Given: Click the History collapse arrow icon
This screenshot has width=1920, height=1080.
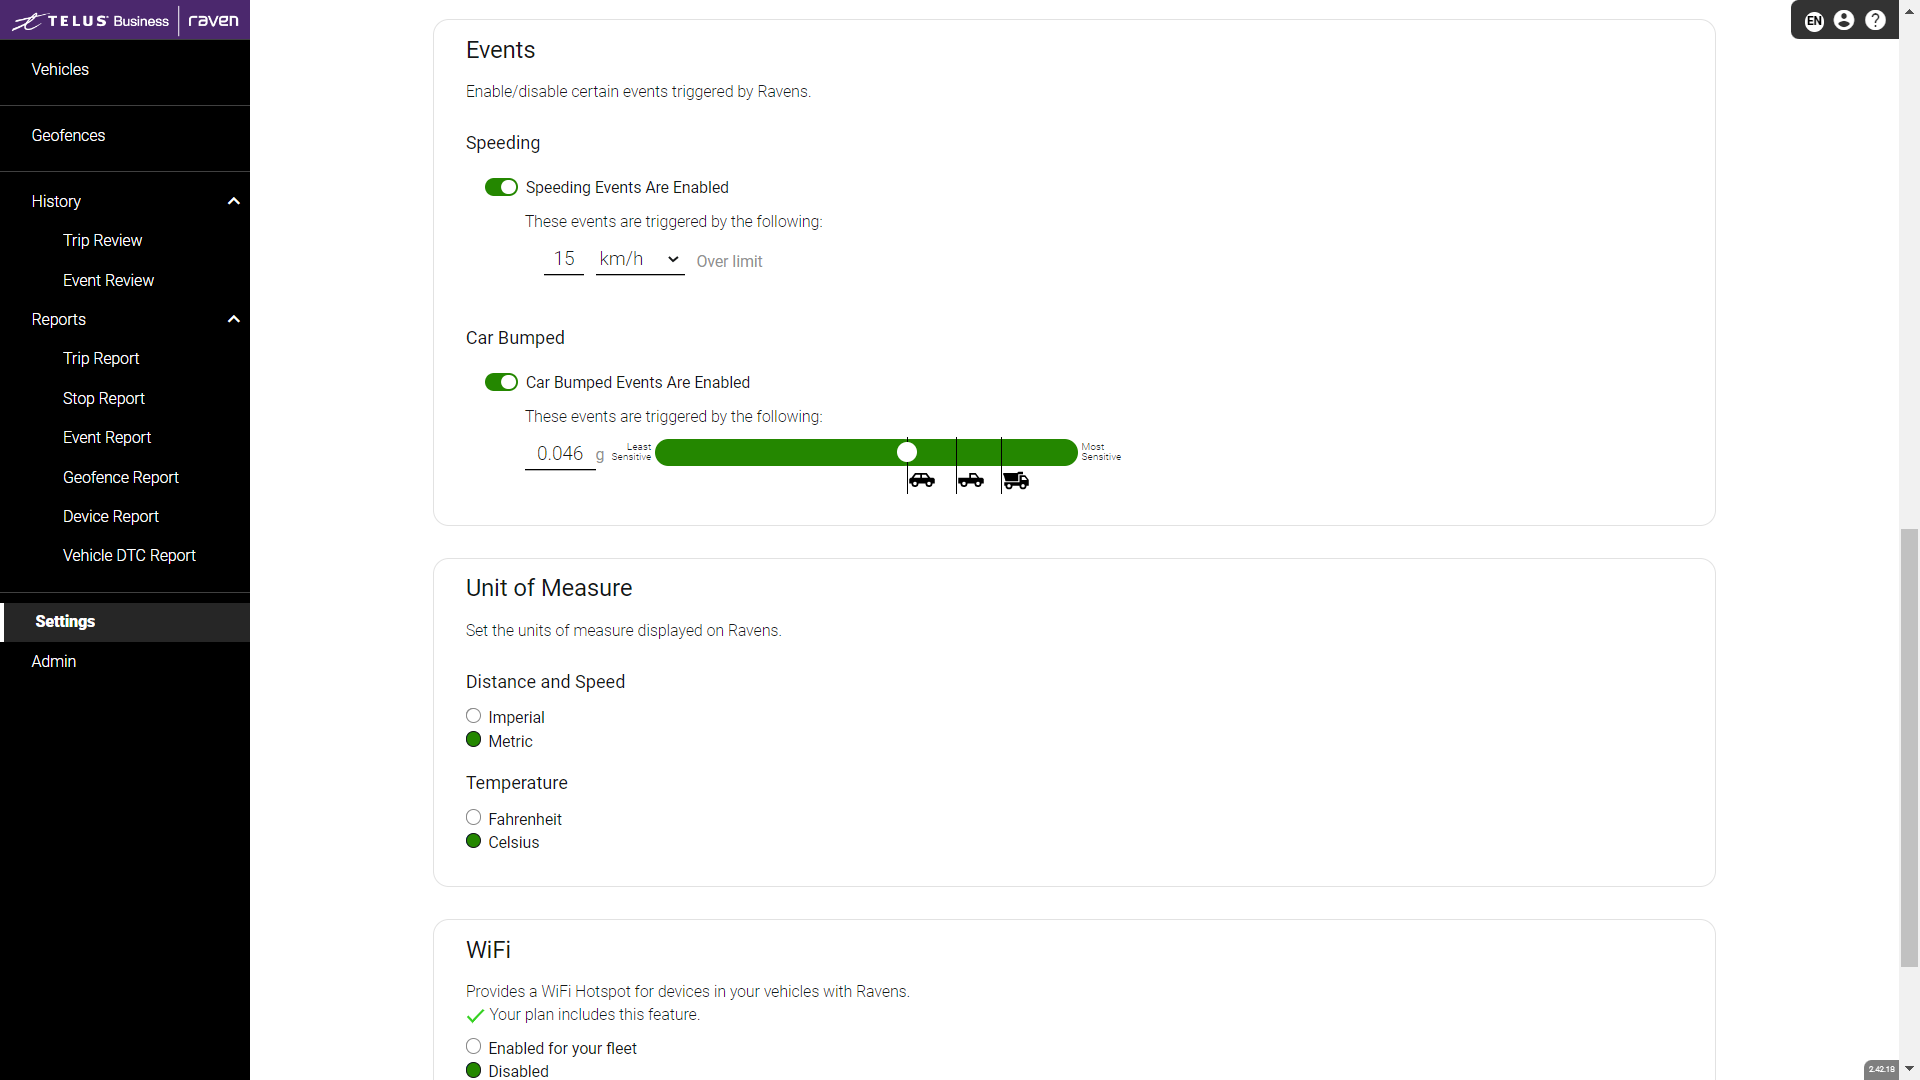Looking at the screenshot, I should click(x=233, y=200).
